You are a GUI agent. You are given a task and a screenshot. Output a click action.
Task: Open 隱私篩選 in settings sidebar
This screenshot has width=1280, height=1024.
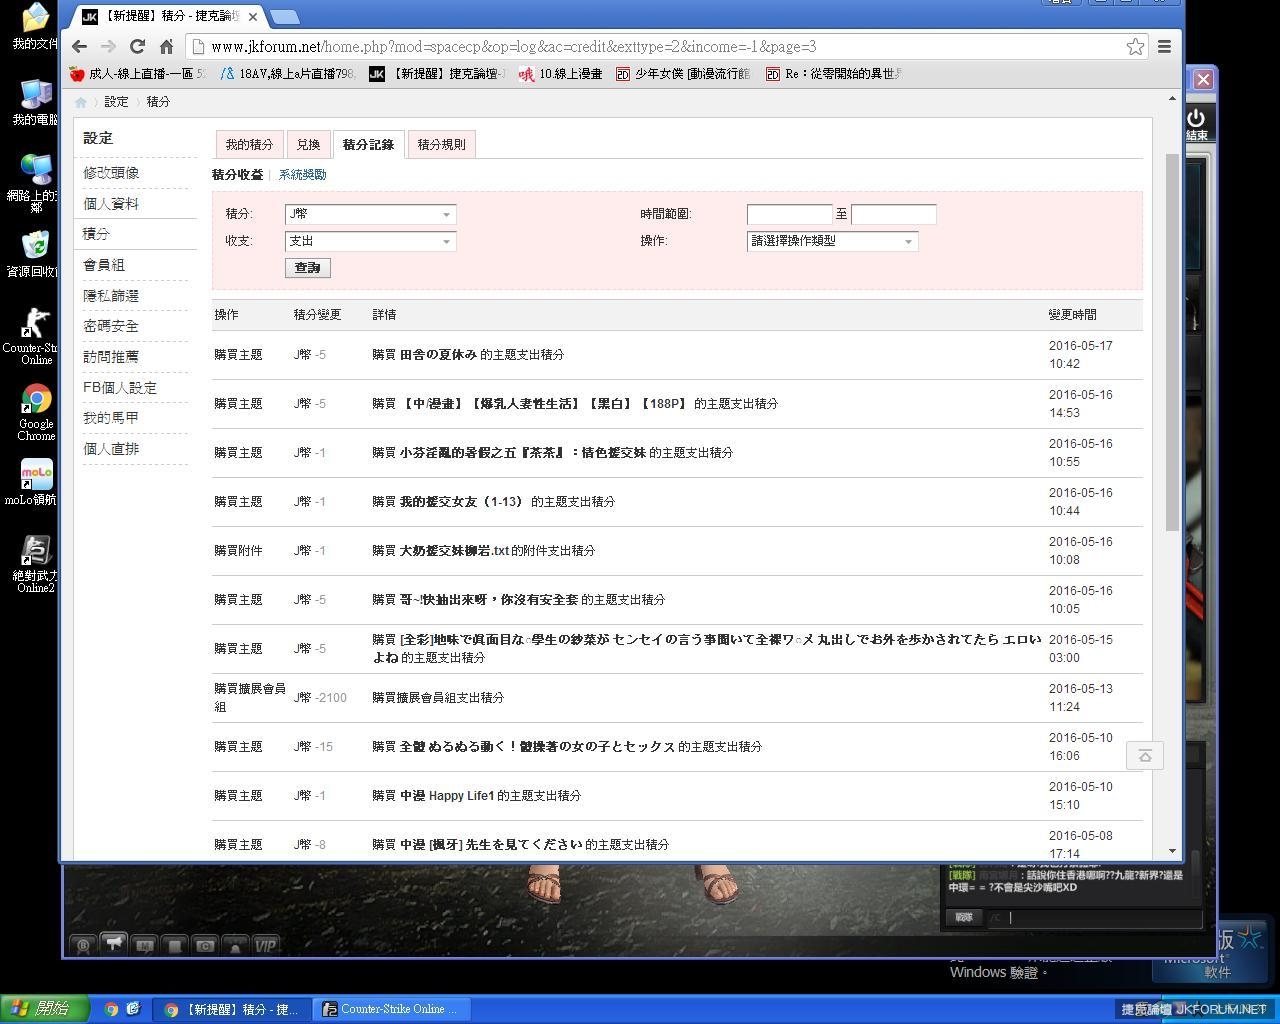pos(111,296)
